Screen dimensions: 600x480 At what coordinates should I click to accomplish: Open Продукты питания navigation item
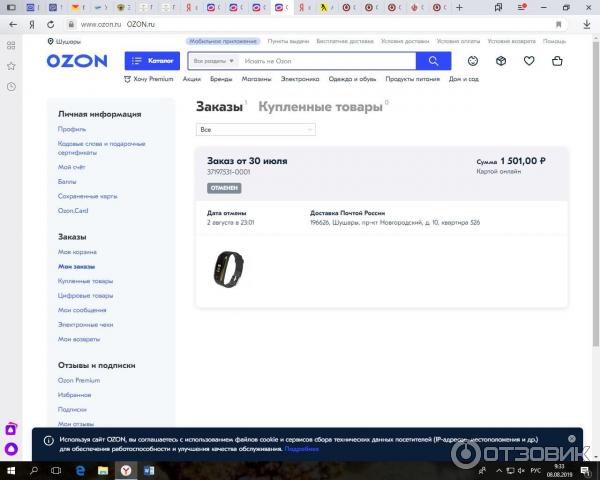click(x=412, y=79)
